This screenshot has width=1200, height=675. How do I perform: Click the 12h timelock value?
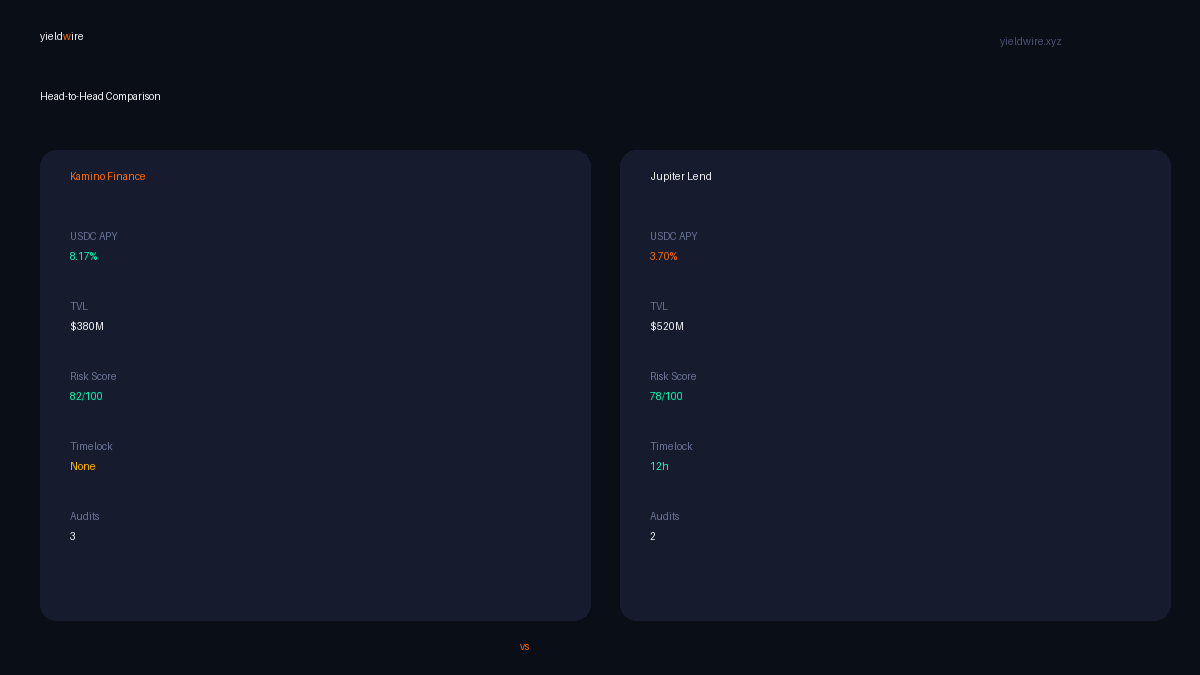tap(659, 466)
